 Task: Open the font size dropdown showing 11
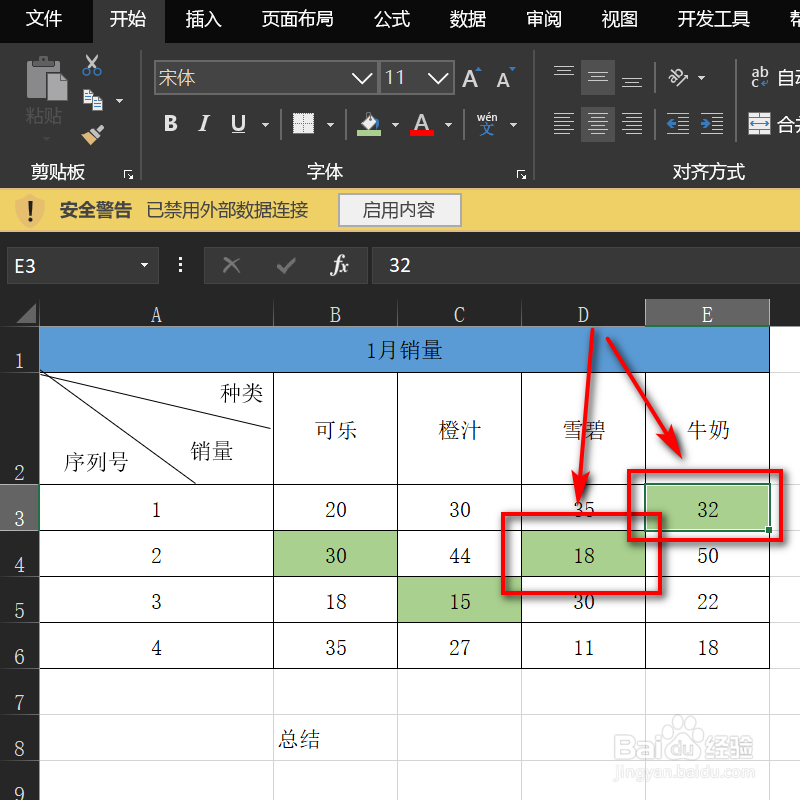438,78
